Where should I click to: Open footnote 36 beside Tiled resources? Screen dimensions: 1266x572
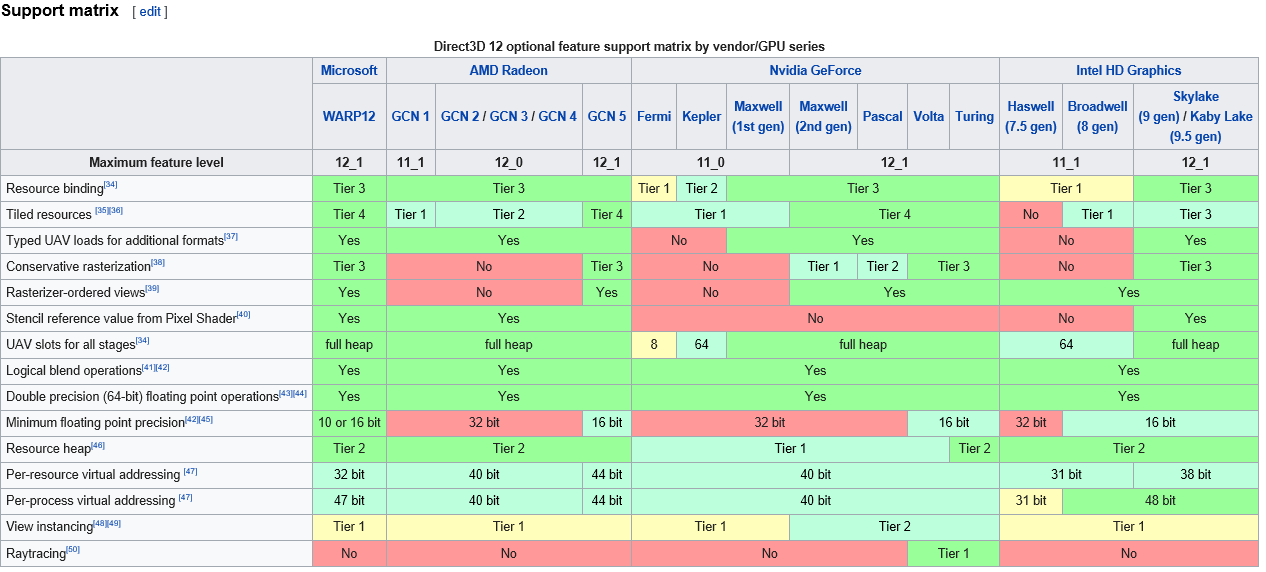coord(116,211)
